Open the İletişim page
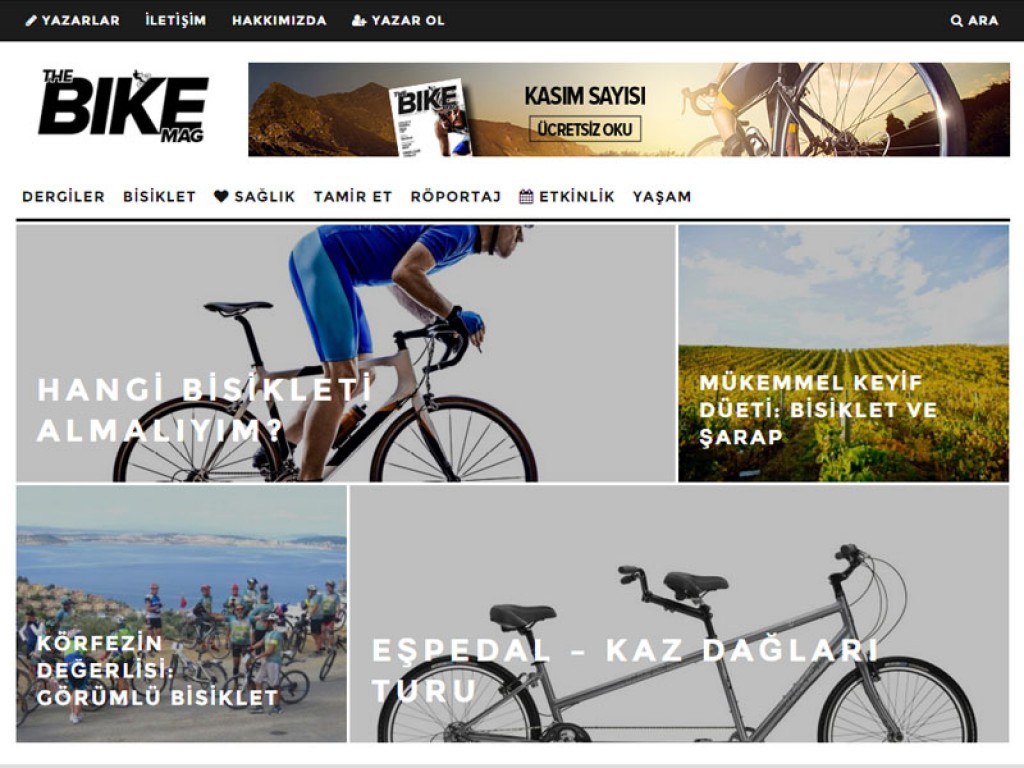Viewport: 1024px width, 768px height. 176,20
